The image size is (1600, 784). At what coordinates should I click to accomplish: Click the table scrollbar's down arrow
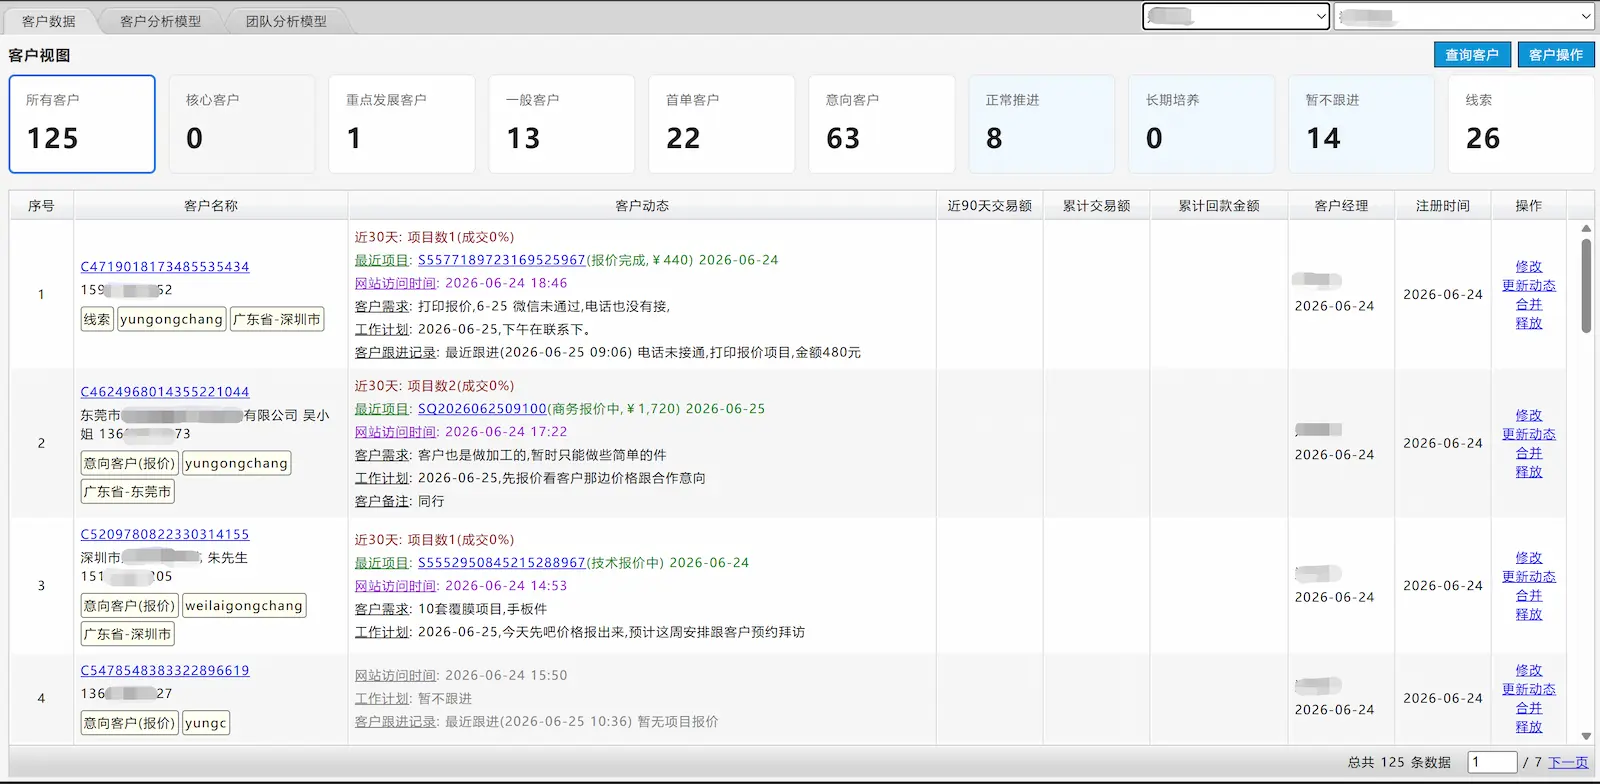click(1586, 737)
